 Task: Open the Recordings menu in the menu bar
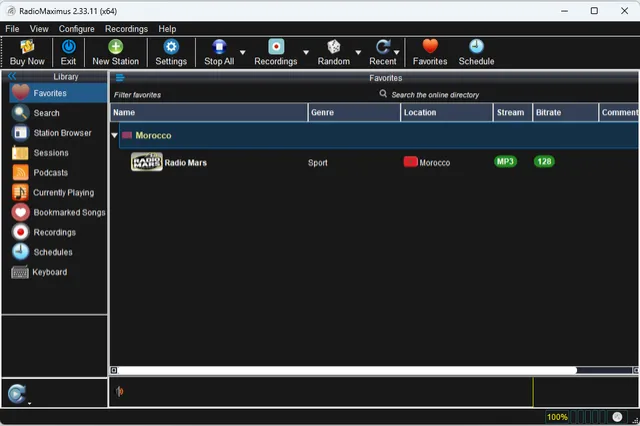[127, 29]
